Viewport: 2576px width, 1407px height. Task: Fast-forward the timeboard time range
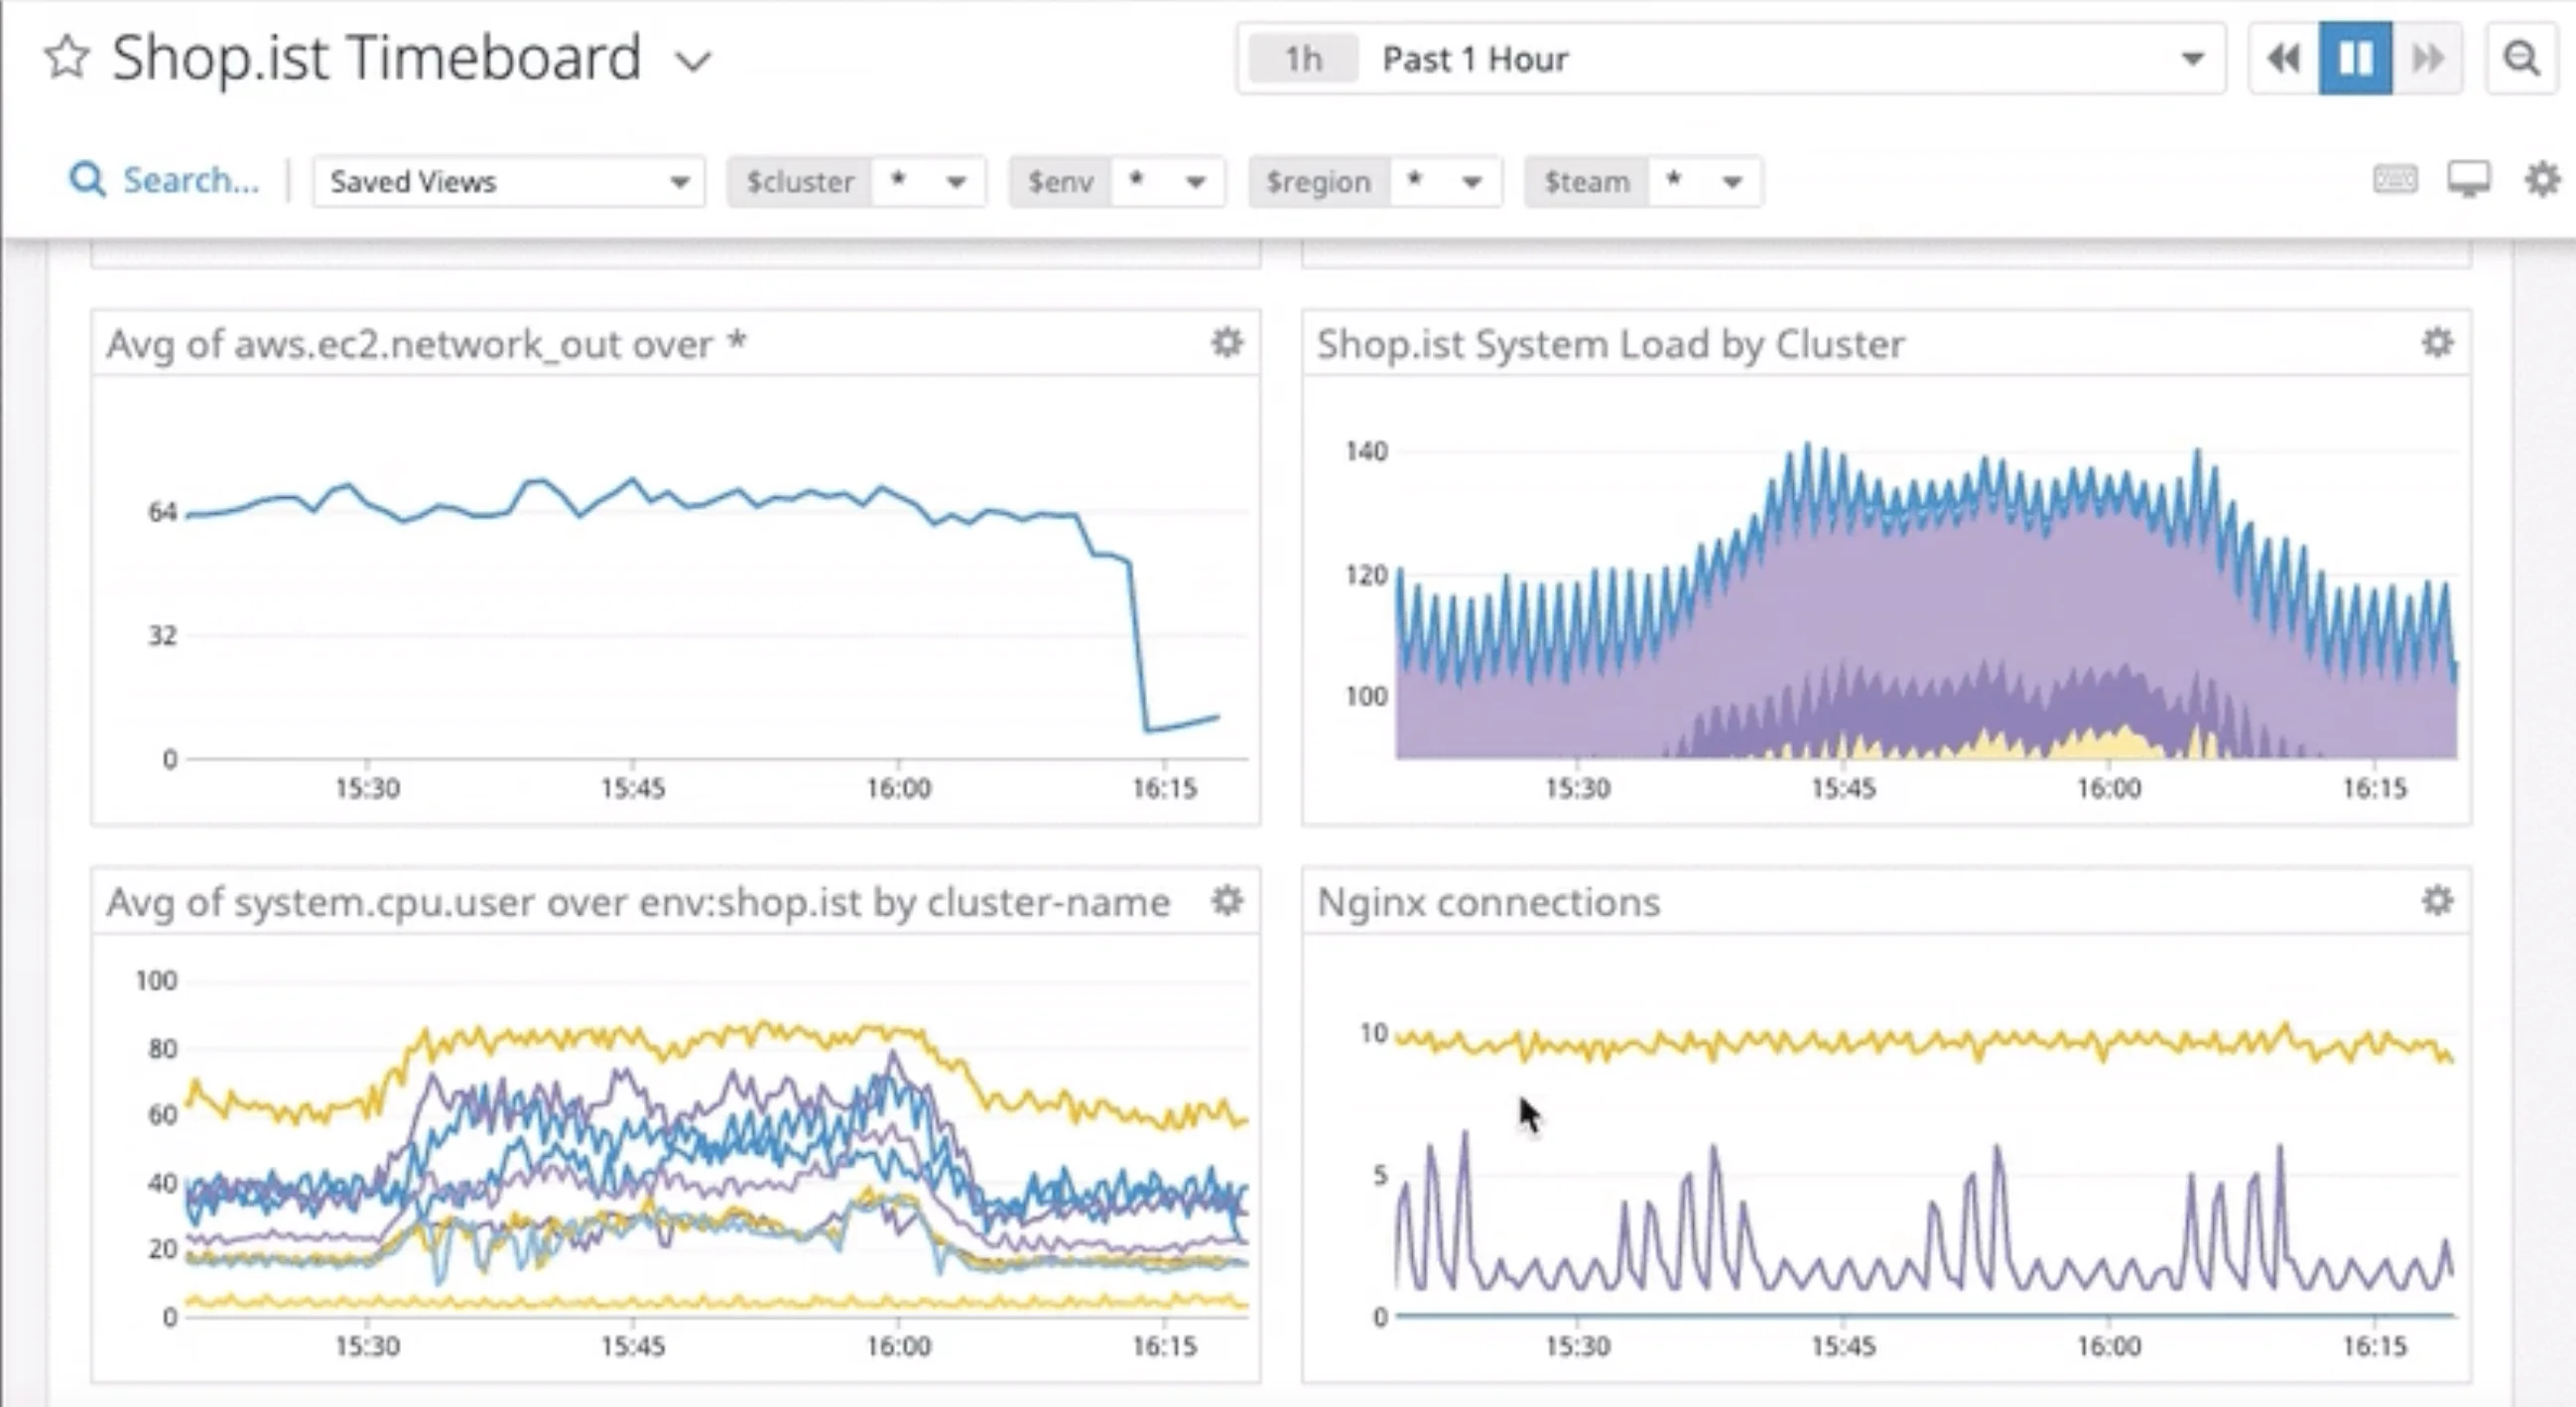click(x=2428, y=59)
